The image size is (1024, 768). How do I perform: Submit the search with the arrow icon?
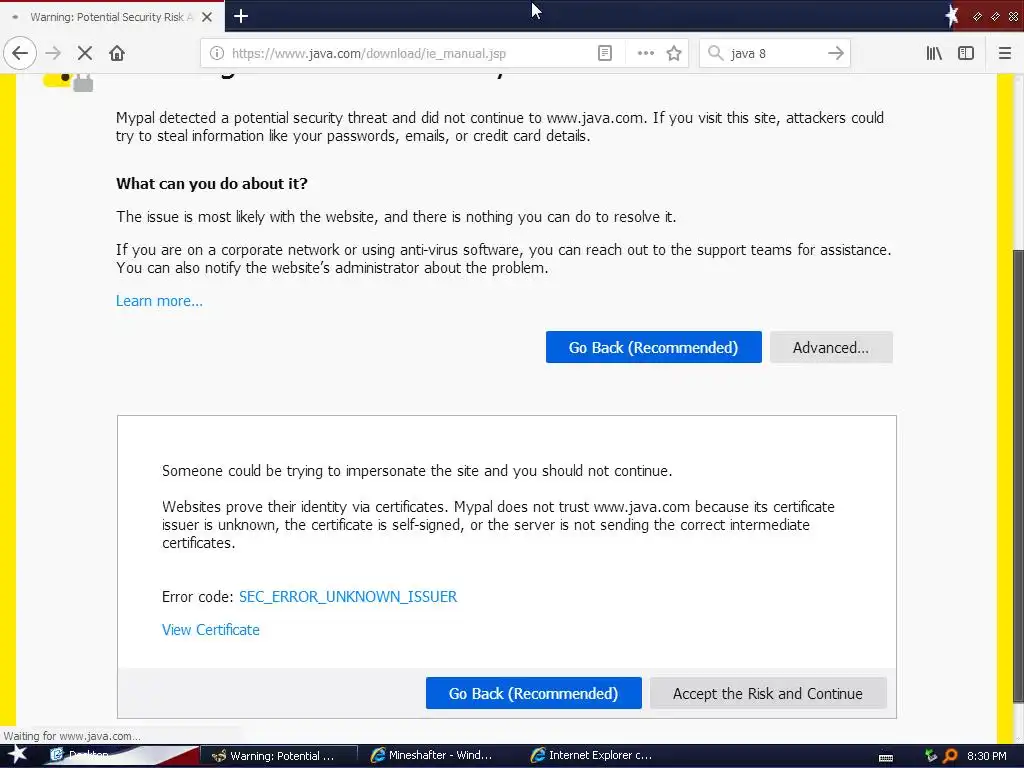pyautogui.click(x=835, y=54)
